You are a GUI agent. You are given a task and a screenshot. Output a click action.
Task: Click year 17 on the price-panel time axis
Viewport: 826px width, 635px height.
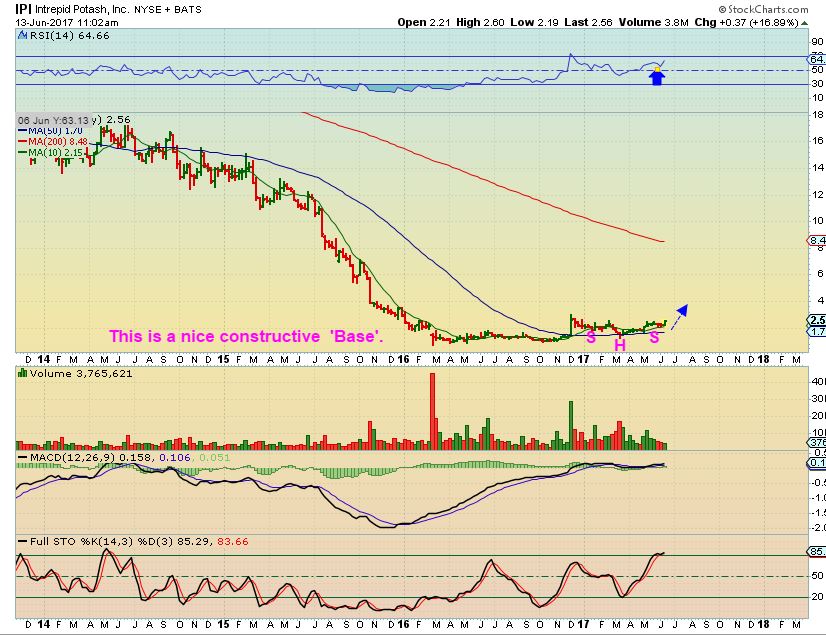[583, 359]
